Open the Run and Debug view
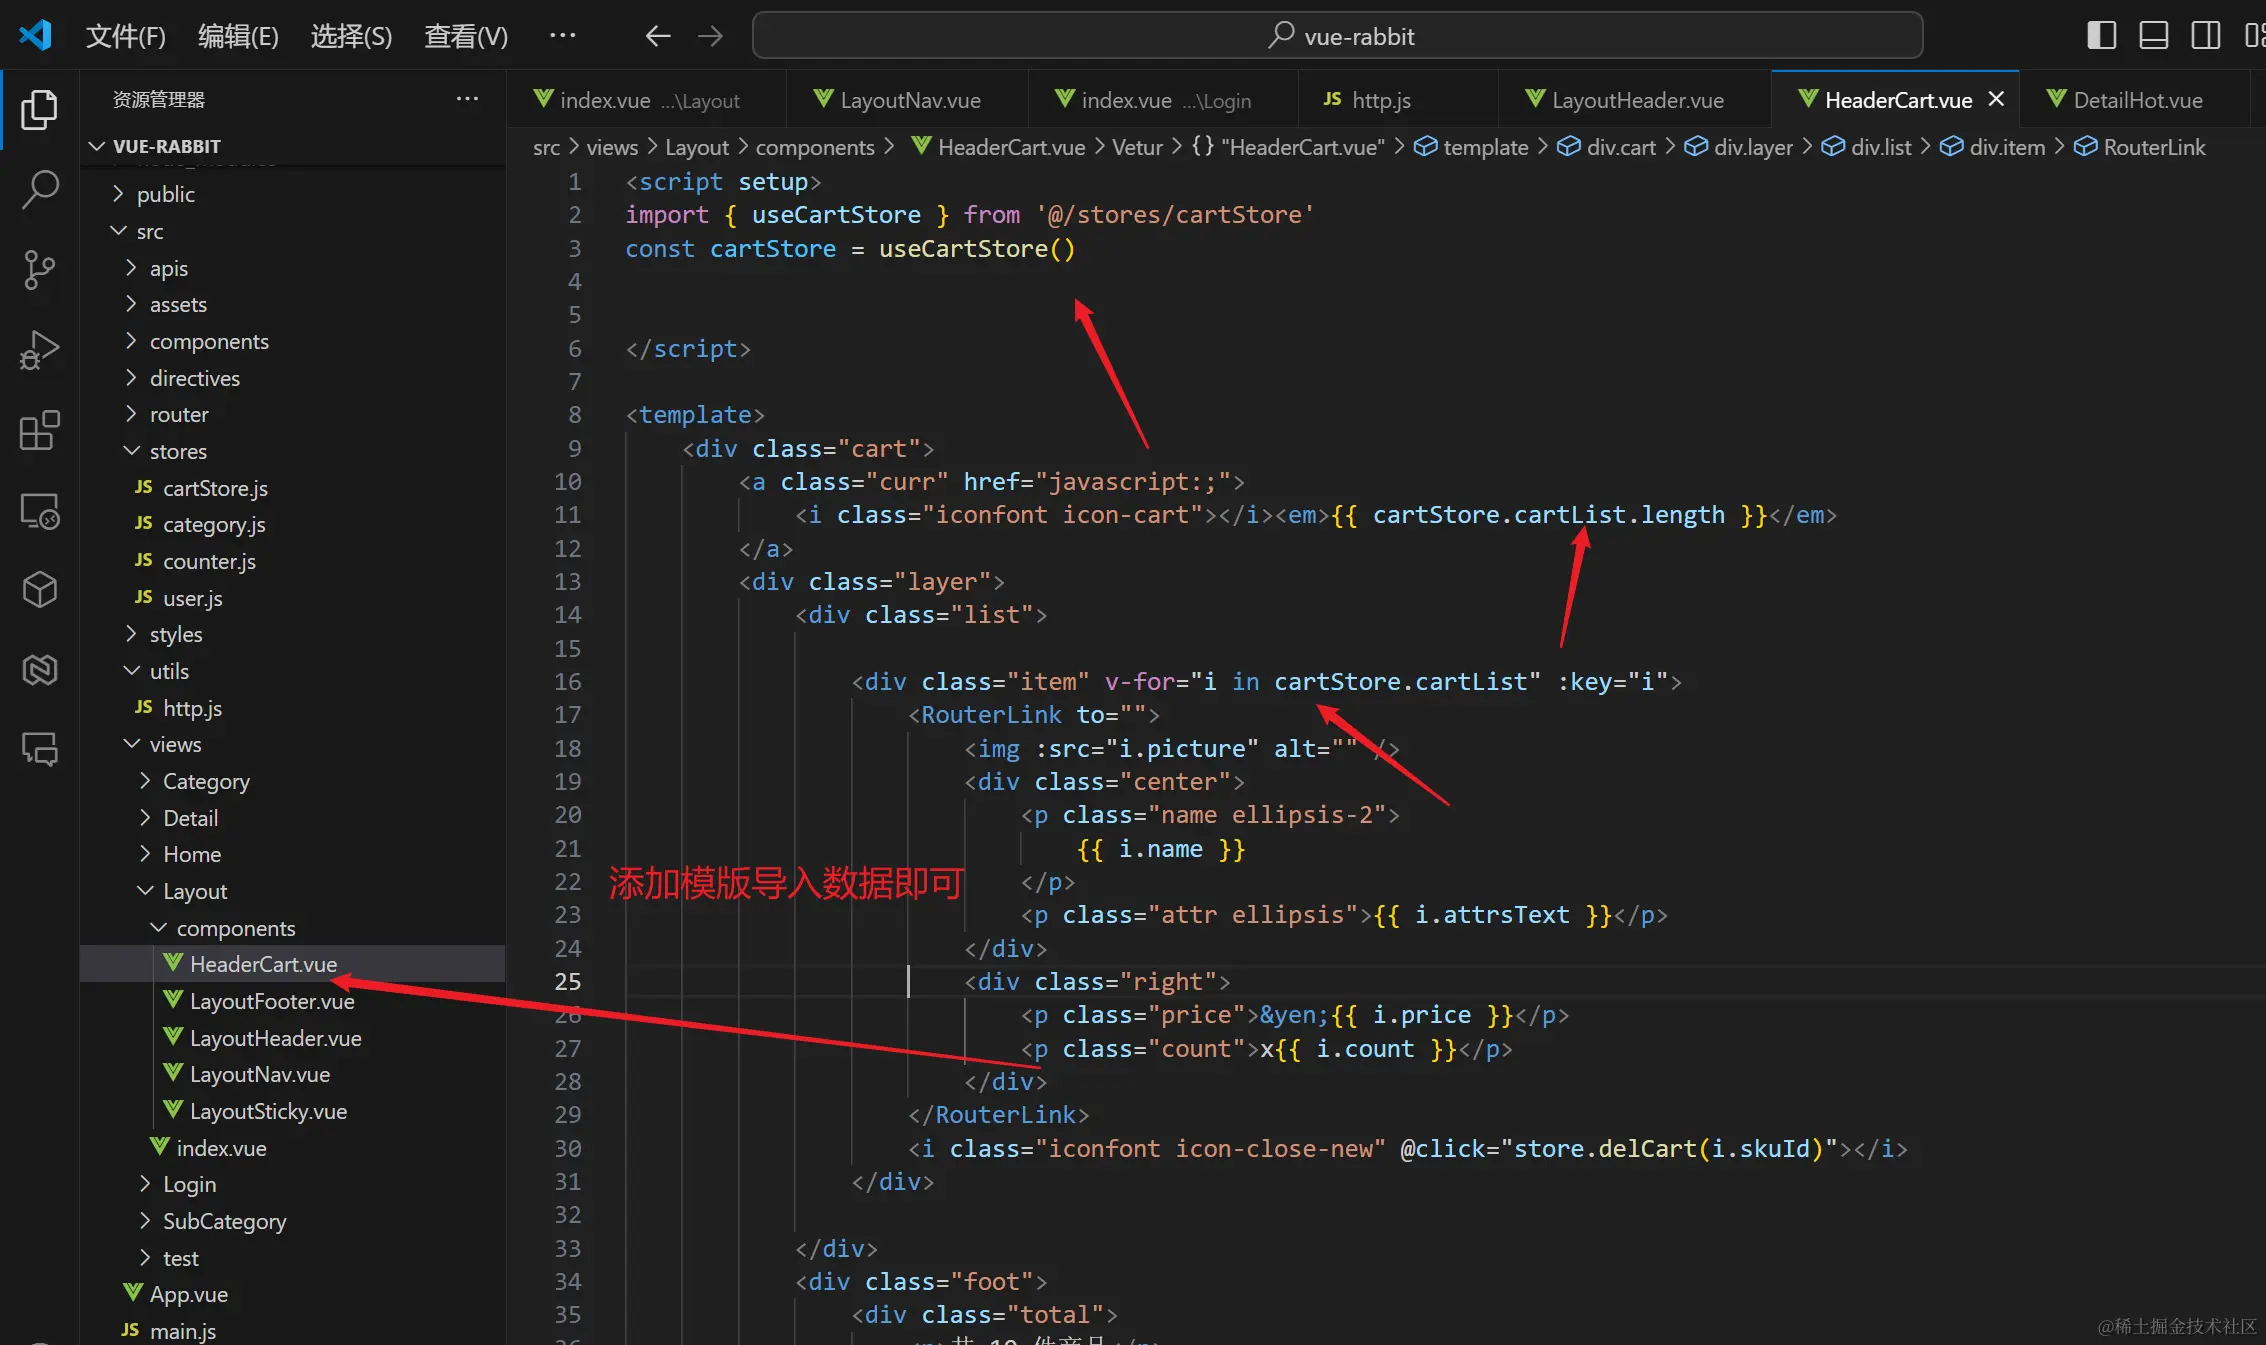 point(40,350)
